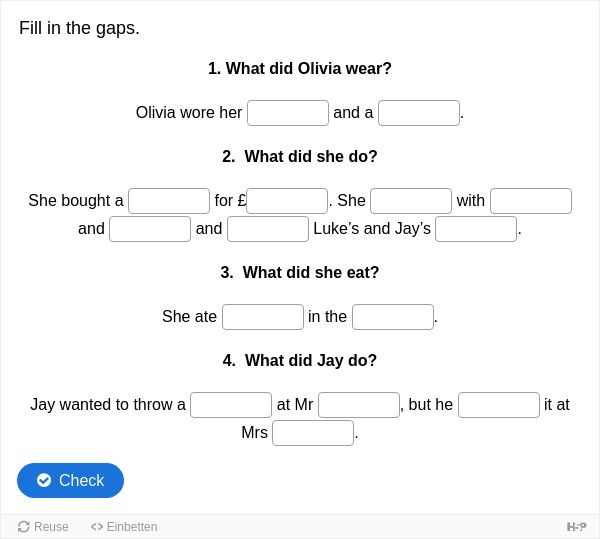
Task: Click the blank after 'at Mr'
Action: pyautogui.click(x=359, y=405)
